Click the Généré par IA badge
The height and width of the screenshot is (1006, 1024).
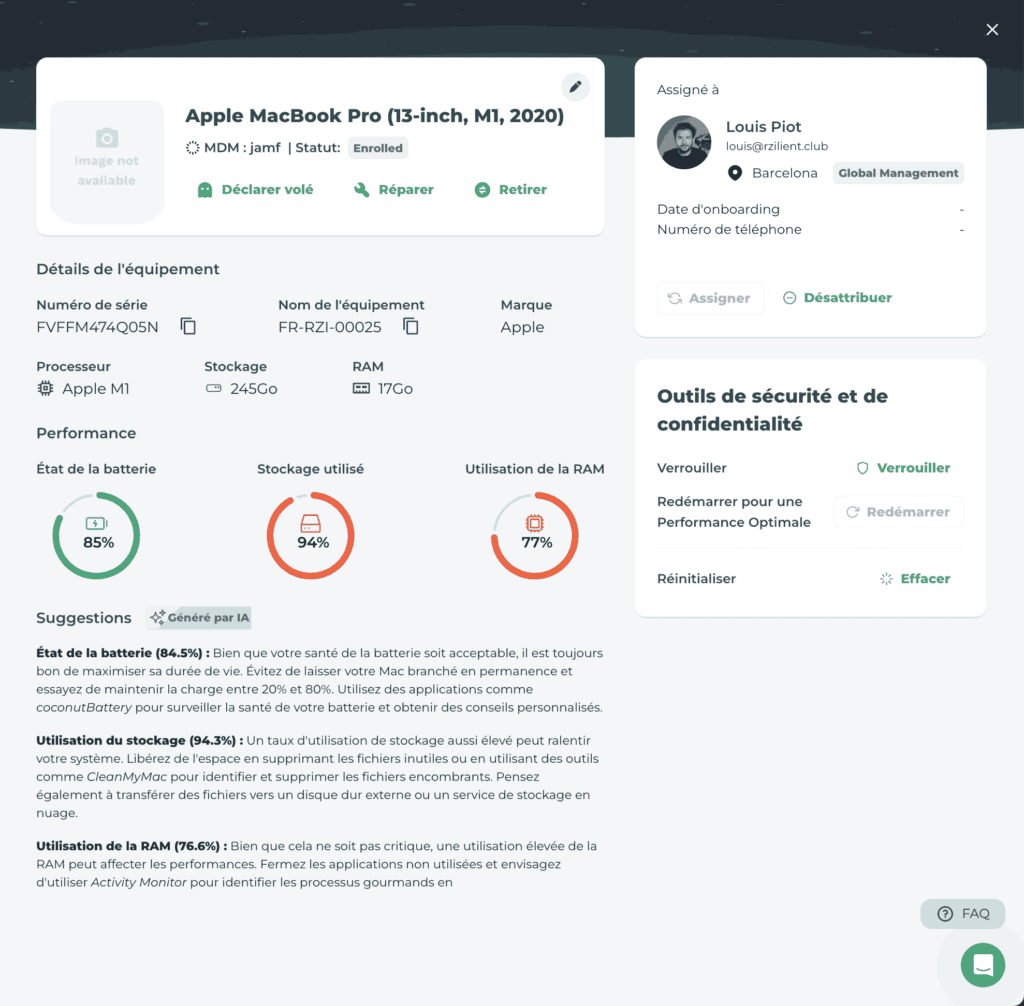click(x=199, y=618)
